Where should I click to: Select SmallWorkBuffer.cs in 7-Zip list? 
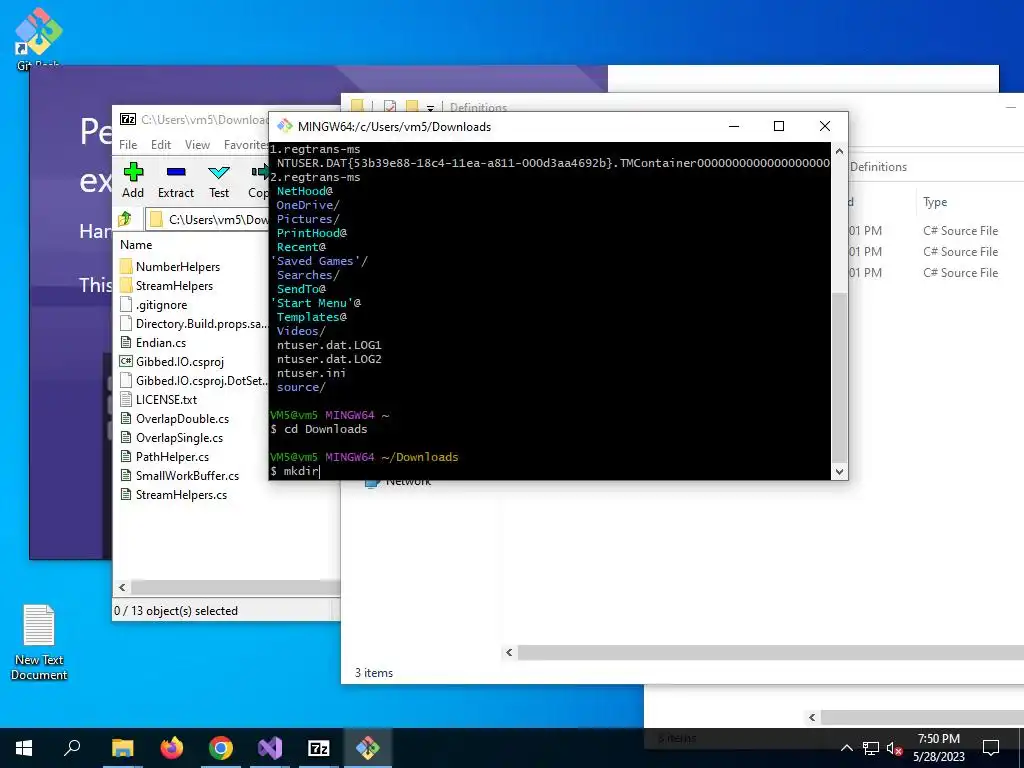(187, 475)
